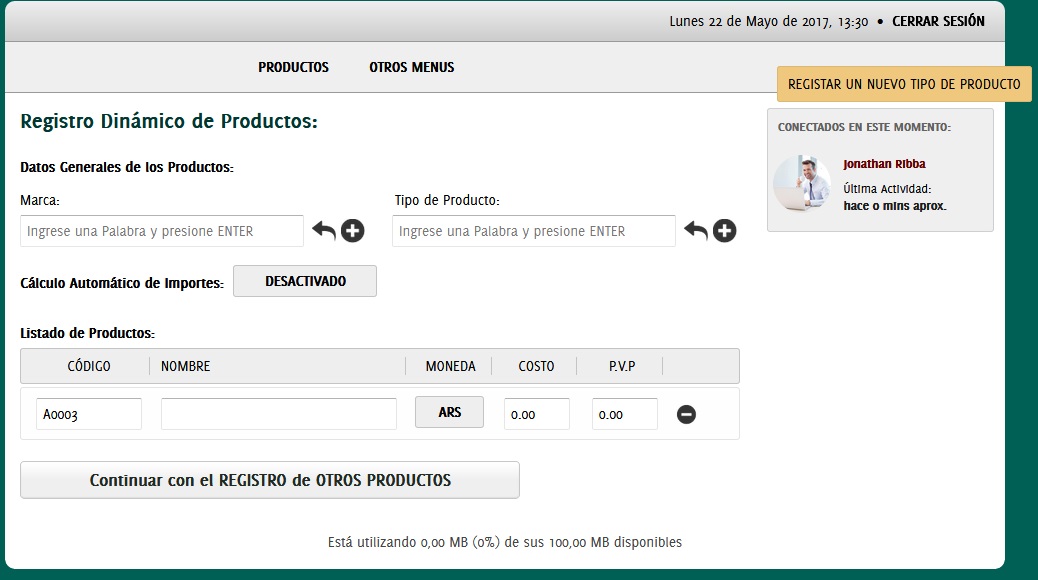Click the P.V.P price field
Image resolution: width=1038 pixels, height=580 pixels.
pos(624,414)
